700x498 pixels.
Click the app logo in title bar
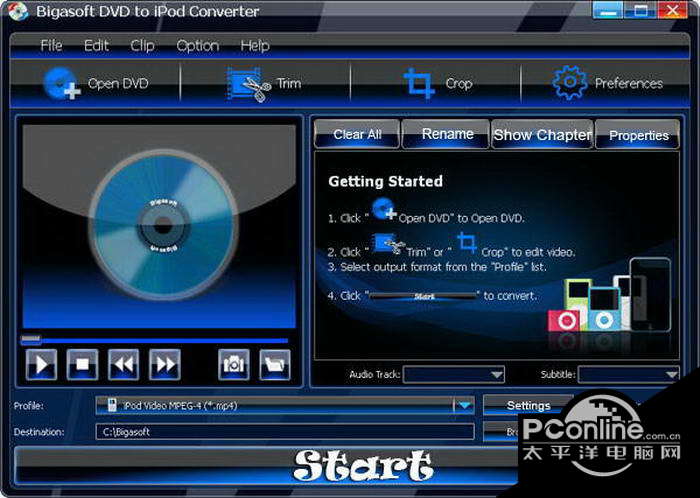point(18,12)
